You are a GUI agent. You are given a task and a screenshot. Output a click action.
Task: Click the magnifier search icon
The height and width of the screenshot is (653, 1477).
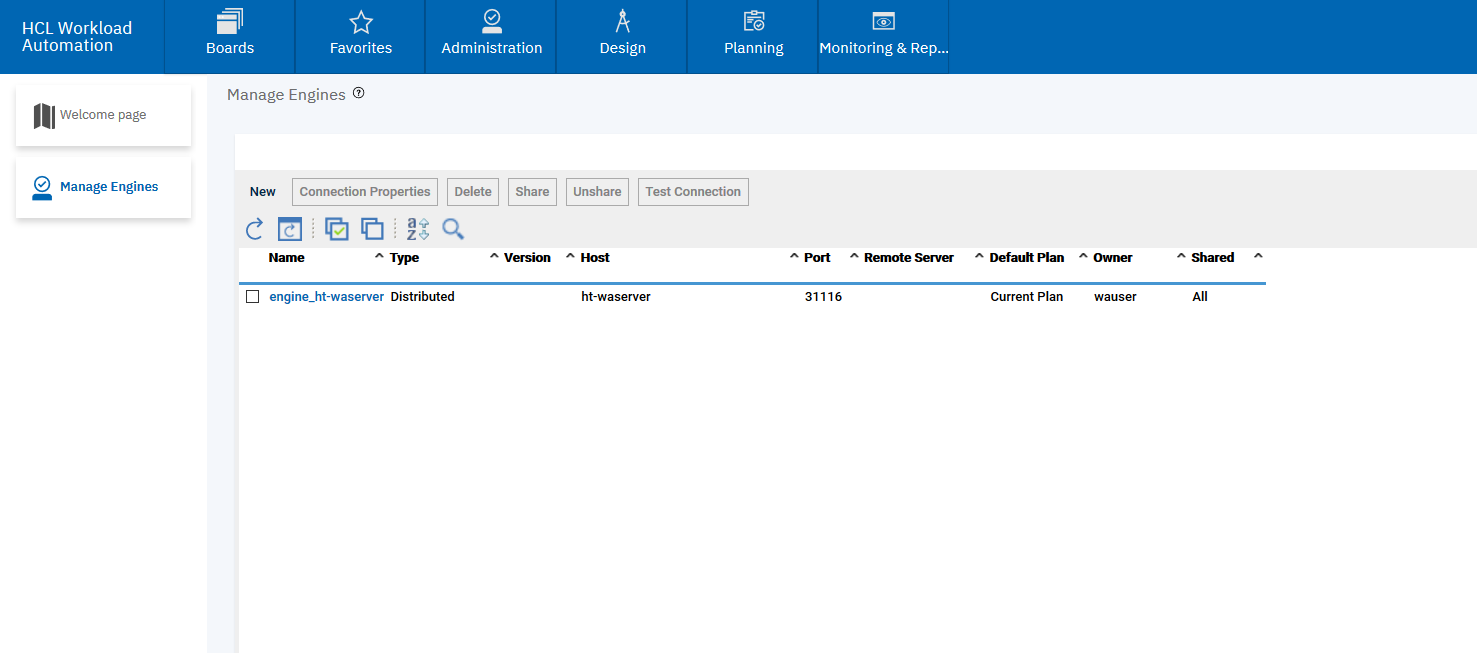tap(453, 229)
